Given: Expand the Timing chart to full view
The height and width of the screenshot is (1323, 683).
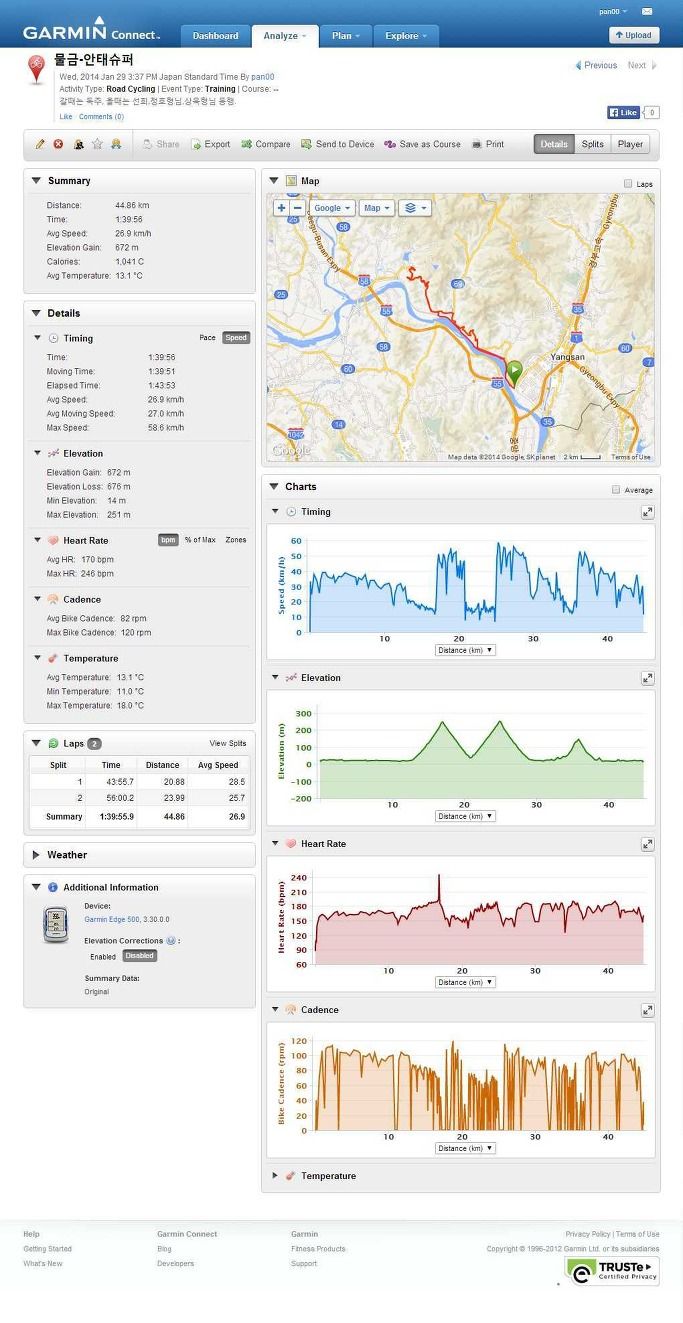Looking at the screenshot, I should (x=647, y=512).
